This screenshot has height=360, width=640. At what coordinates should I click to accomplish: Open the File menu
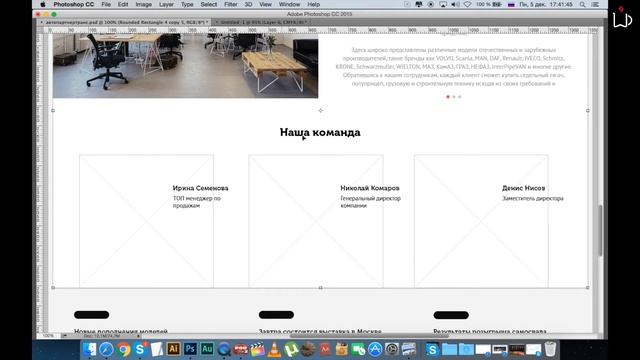[106, 4]
